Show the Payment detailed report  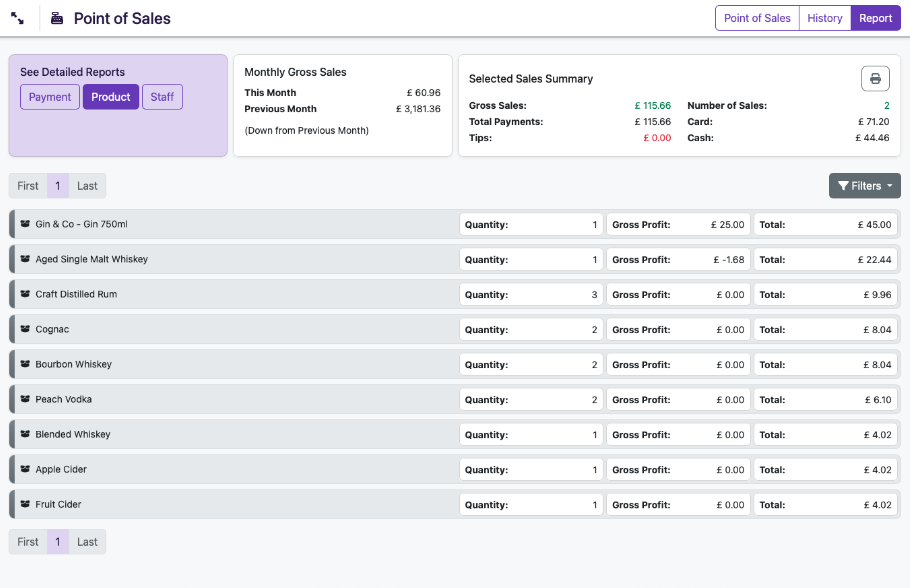coord(50,97)
